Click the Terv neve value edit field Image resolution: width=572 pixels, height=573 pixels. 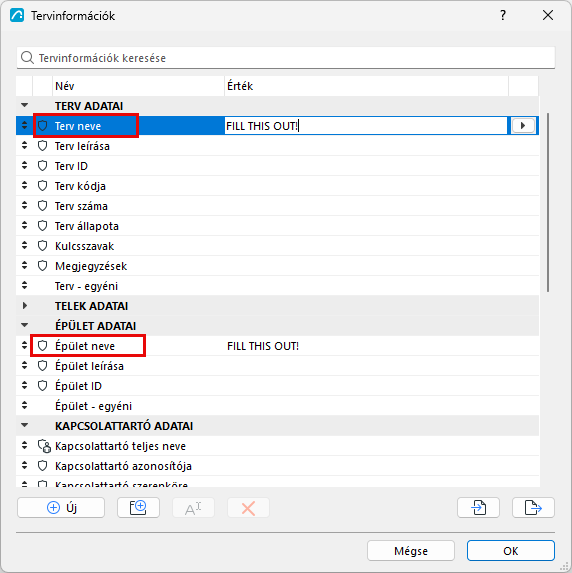point(365,126)
